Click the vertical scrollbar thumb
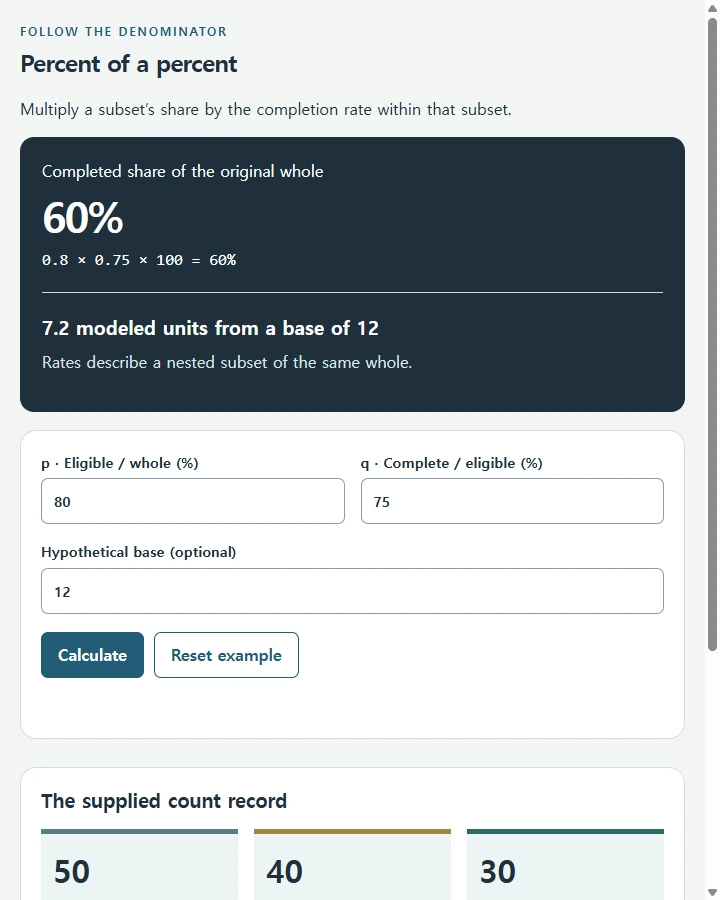720x900 pixels. coord(712,335)
